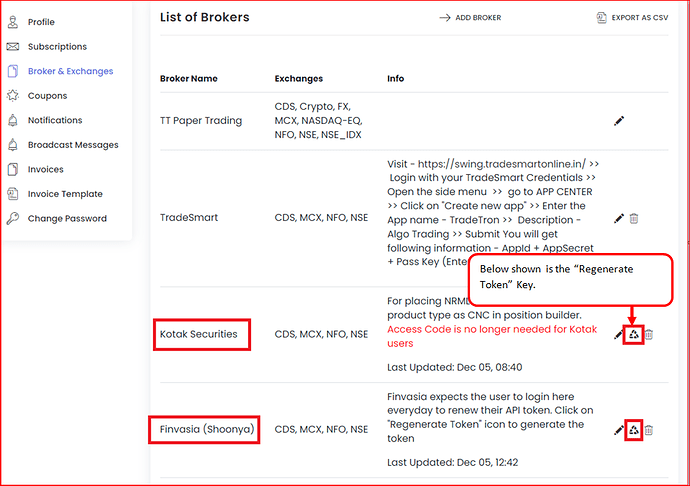Click the Info column header
Viewport: 690px width, 486px height.
(396, 78)
